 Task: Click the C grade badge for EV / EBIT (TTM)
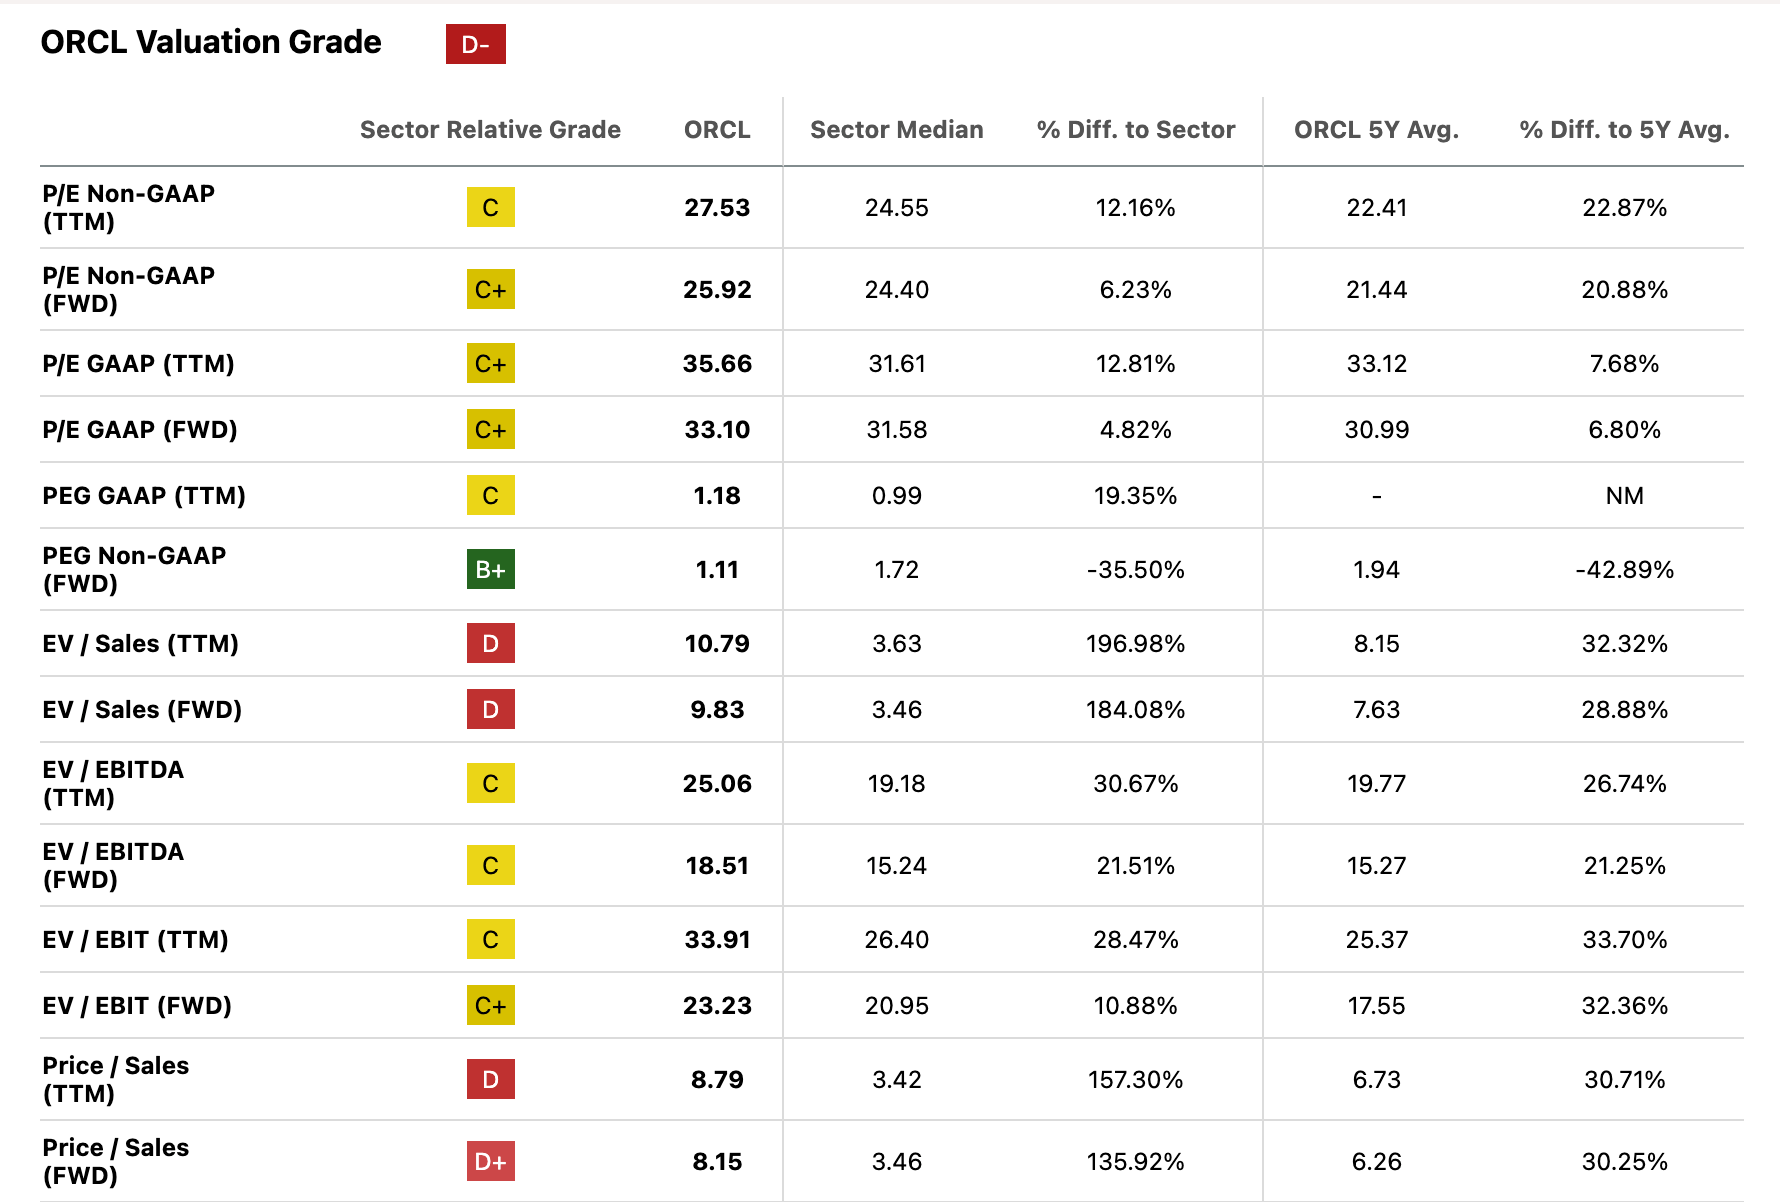[490, 940]
